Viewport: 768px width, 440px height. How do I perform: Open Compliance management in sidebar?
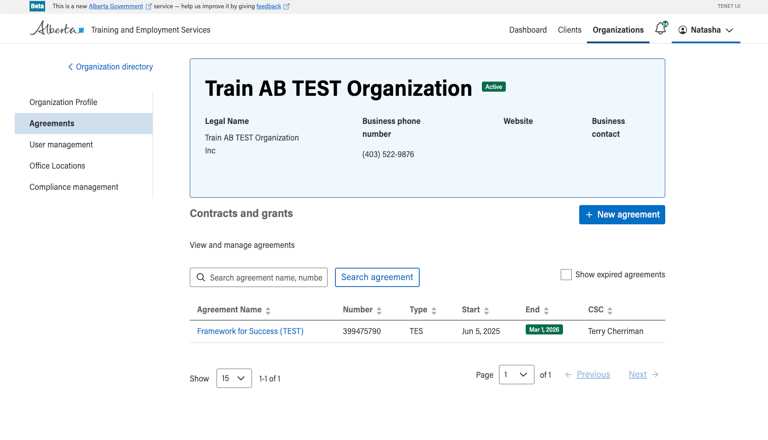coord(74,187)
